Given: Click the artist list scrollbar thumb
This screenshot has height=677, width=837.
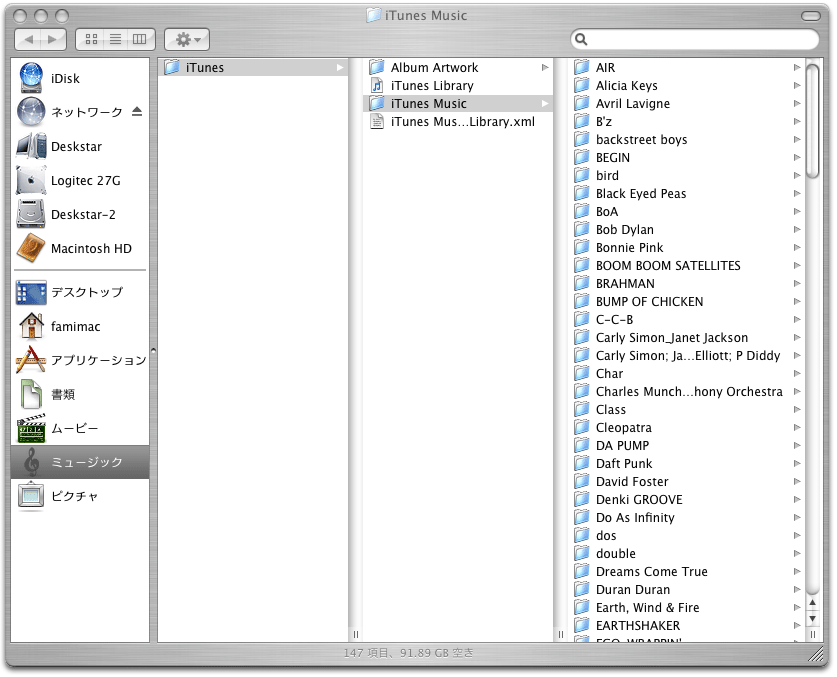Looking at the screenshot, I should (x=812, y=121).
